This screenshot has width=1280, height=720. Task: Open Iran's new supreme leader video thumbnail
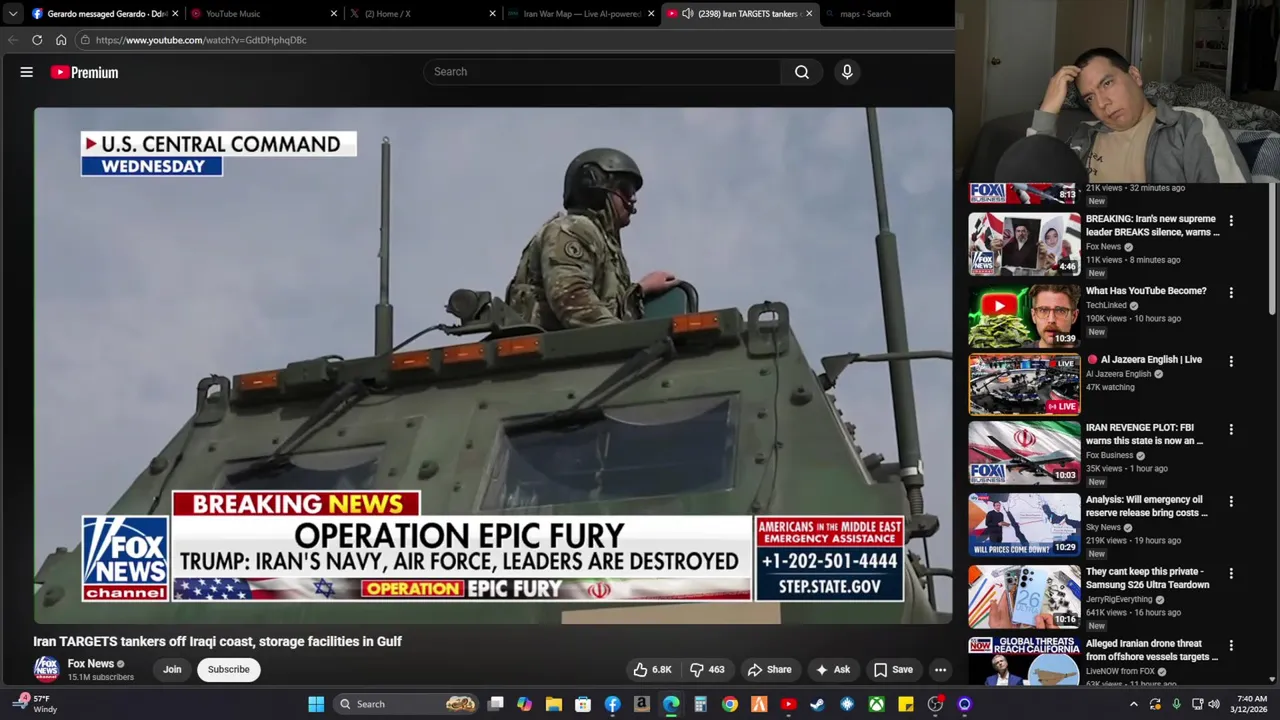pos(1024,243)
